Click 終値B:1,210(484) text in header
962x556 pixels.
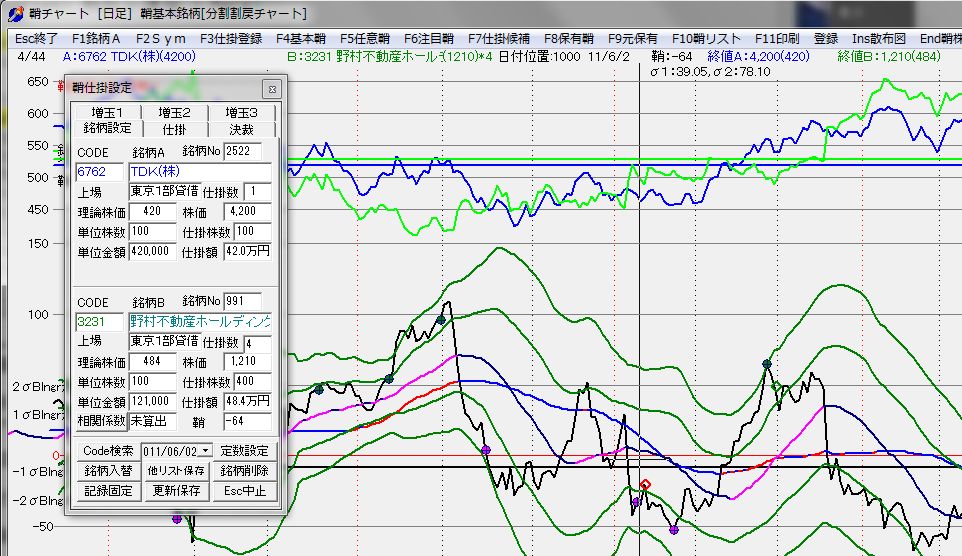pos(888,56)
